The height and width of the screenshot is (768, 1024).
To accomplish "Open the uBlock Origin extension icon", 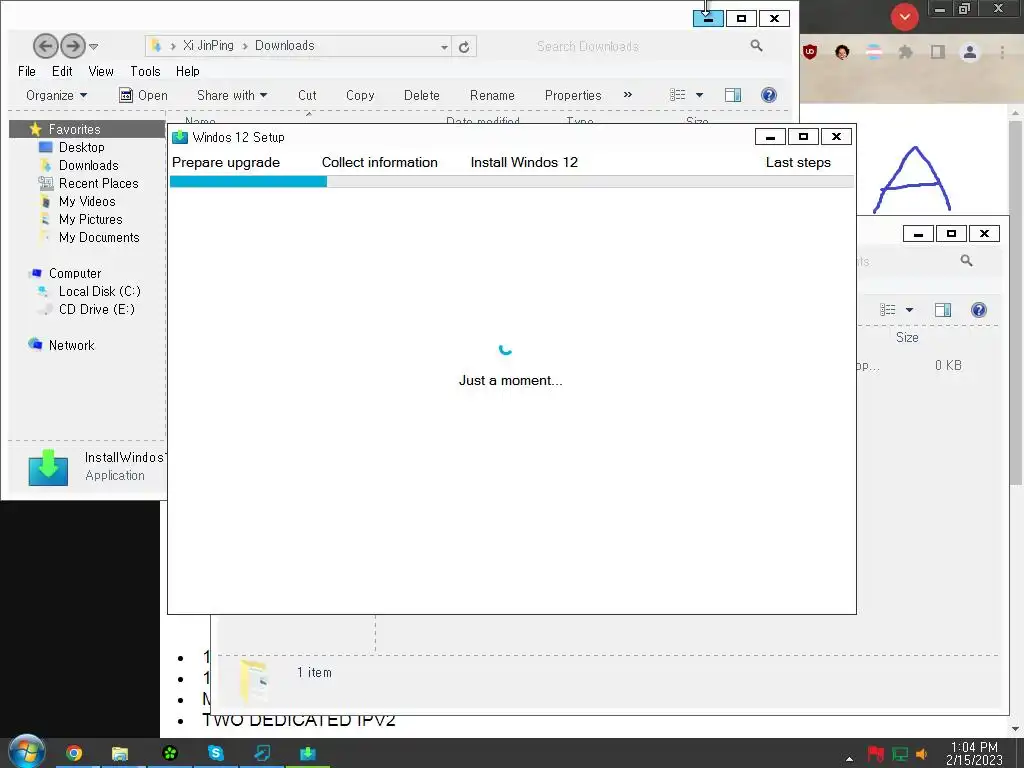I will tap(810, 52).
